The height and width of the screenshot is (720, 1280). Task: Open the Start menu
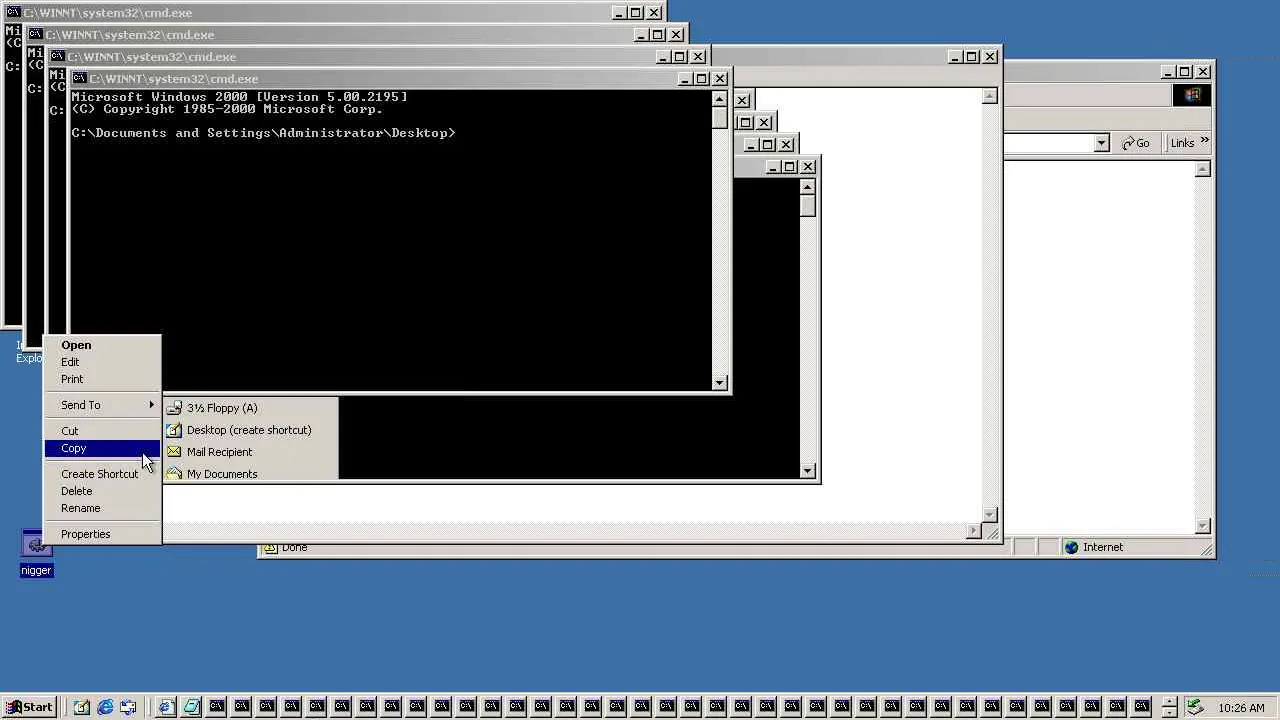click(x=28, y=707)
